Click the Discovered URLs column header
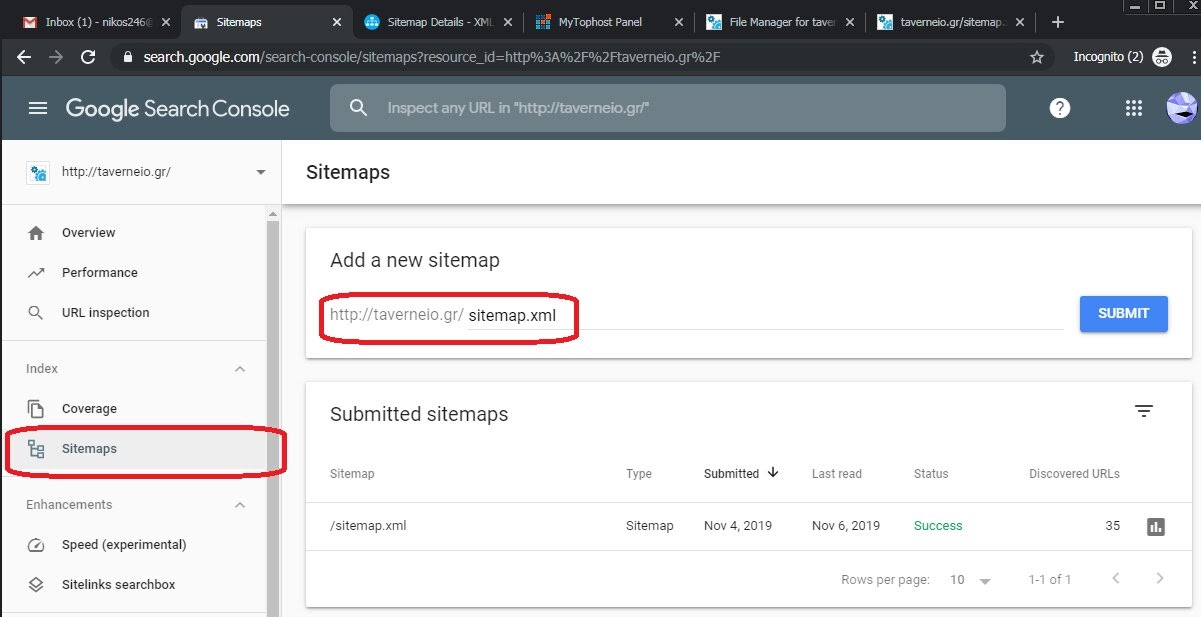The image size is (1201, 617). pyautogui.click(x=1074, y=474)
